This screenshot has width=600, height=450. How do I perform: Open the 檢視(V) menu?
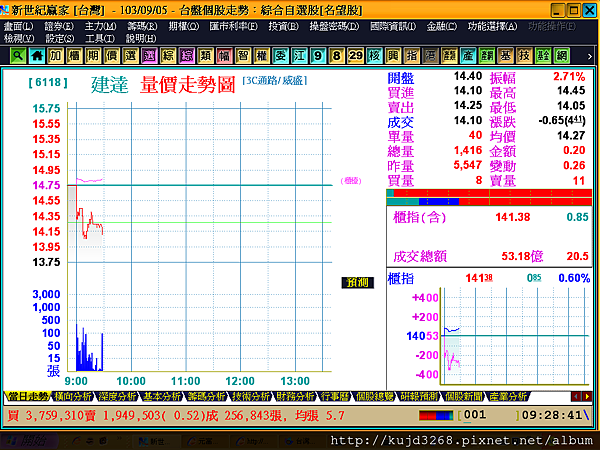[19, 38]
